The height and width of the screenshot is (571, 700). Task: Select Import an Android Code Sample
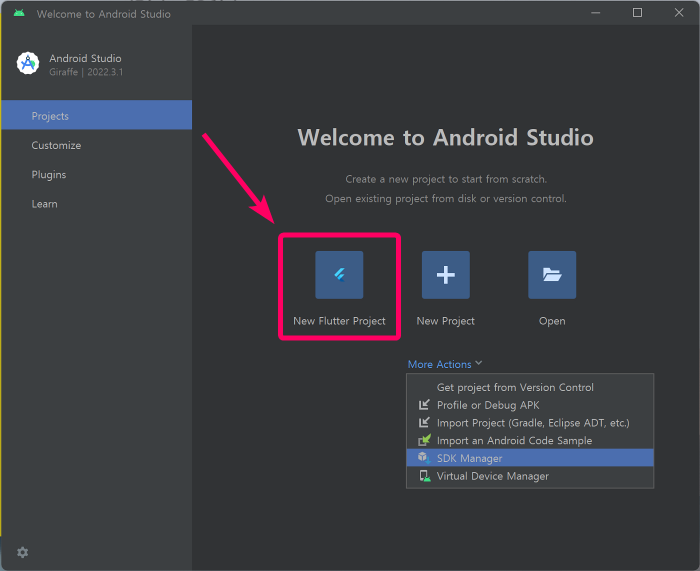tap(530, 441)
